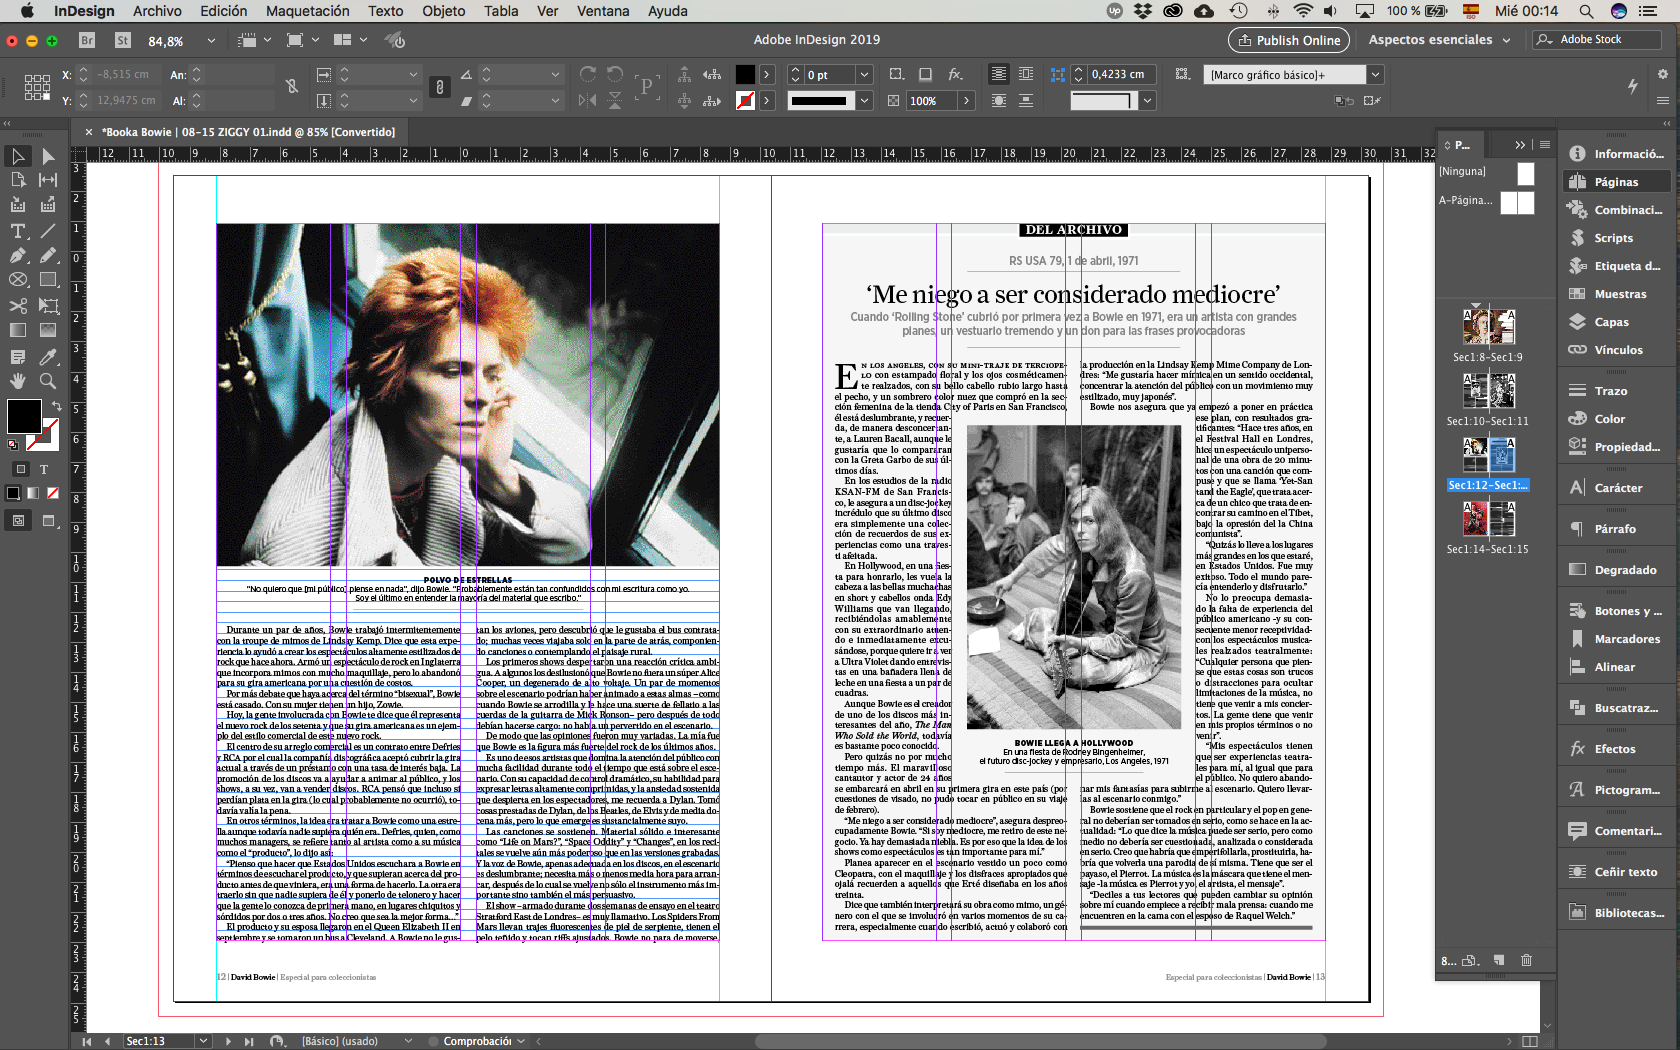Enable wrap around bounding box
This screenshot has width=1680, height=1050.
1026,74
